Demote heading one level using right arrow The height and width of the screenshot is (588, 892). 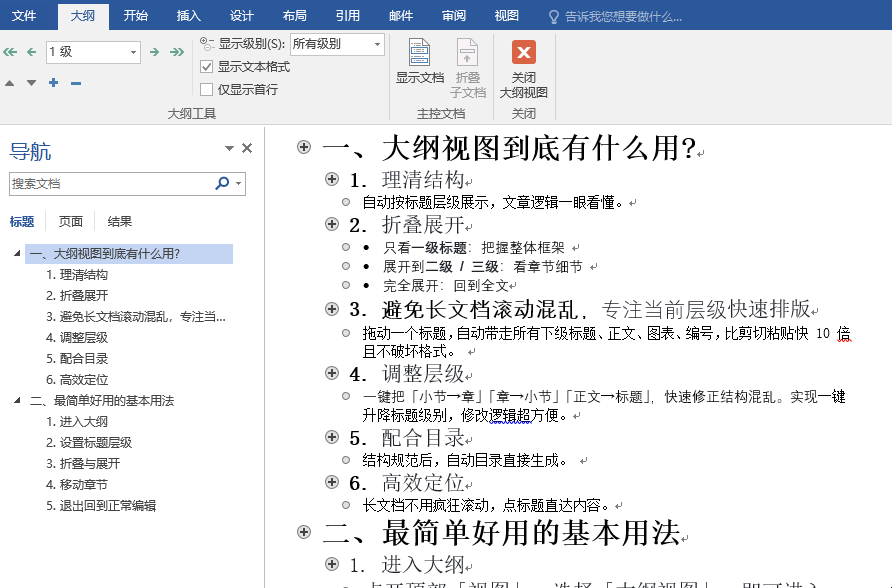[154, 51]
